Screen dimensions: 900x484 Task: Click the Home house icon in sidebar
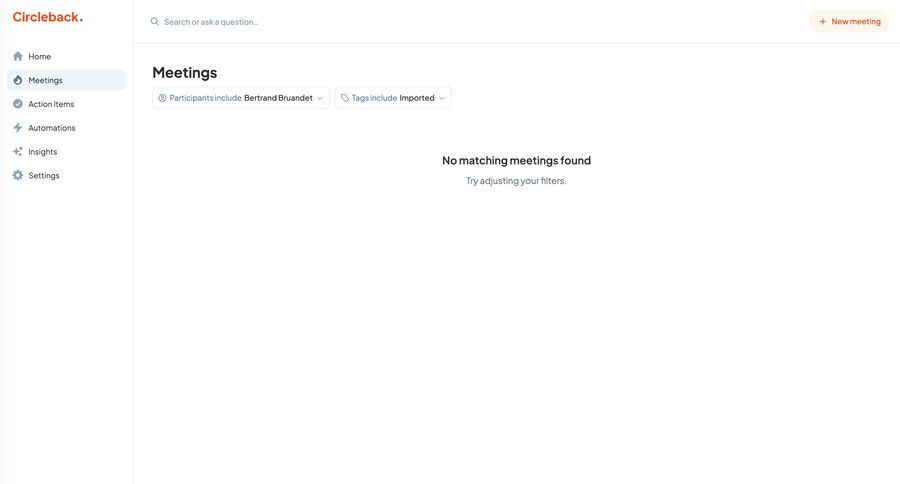(18, 56)
